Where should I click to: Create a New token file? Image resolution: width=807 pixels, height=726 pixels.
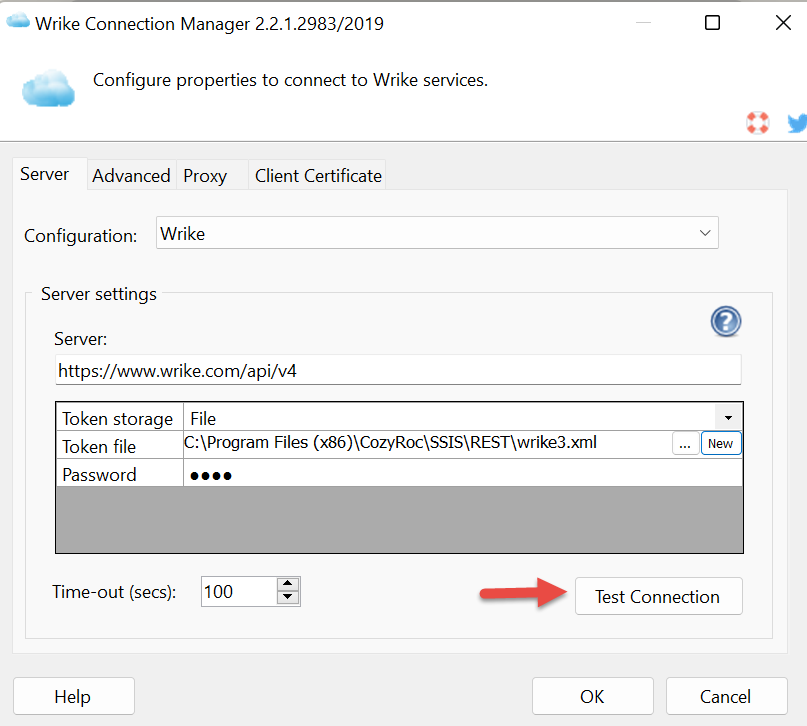(x=720, y=444)
